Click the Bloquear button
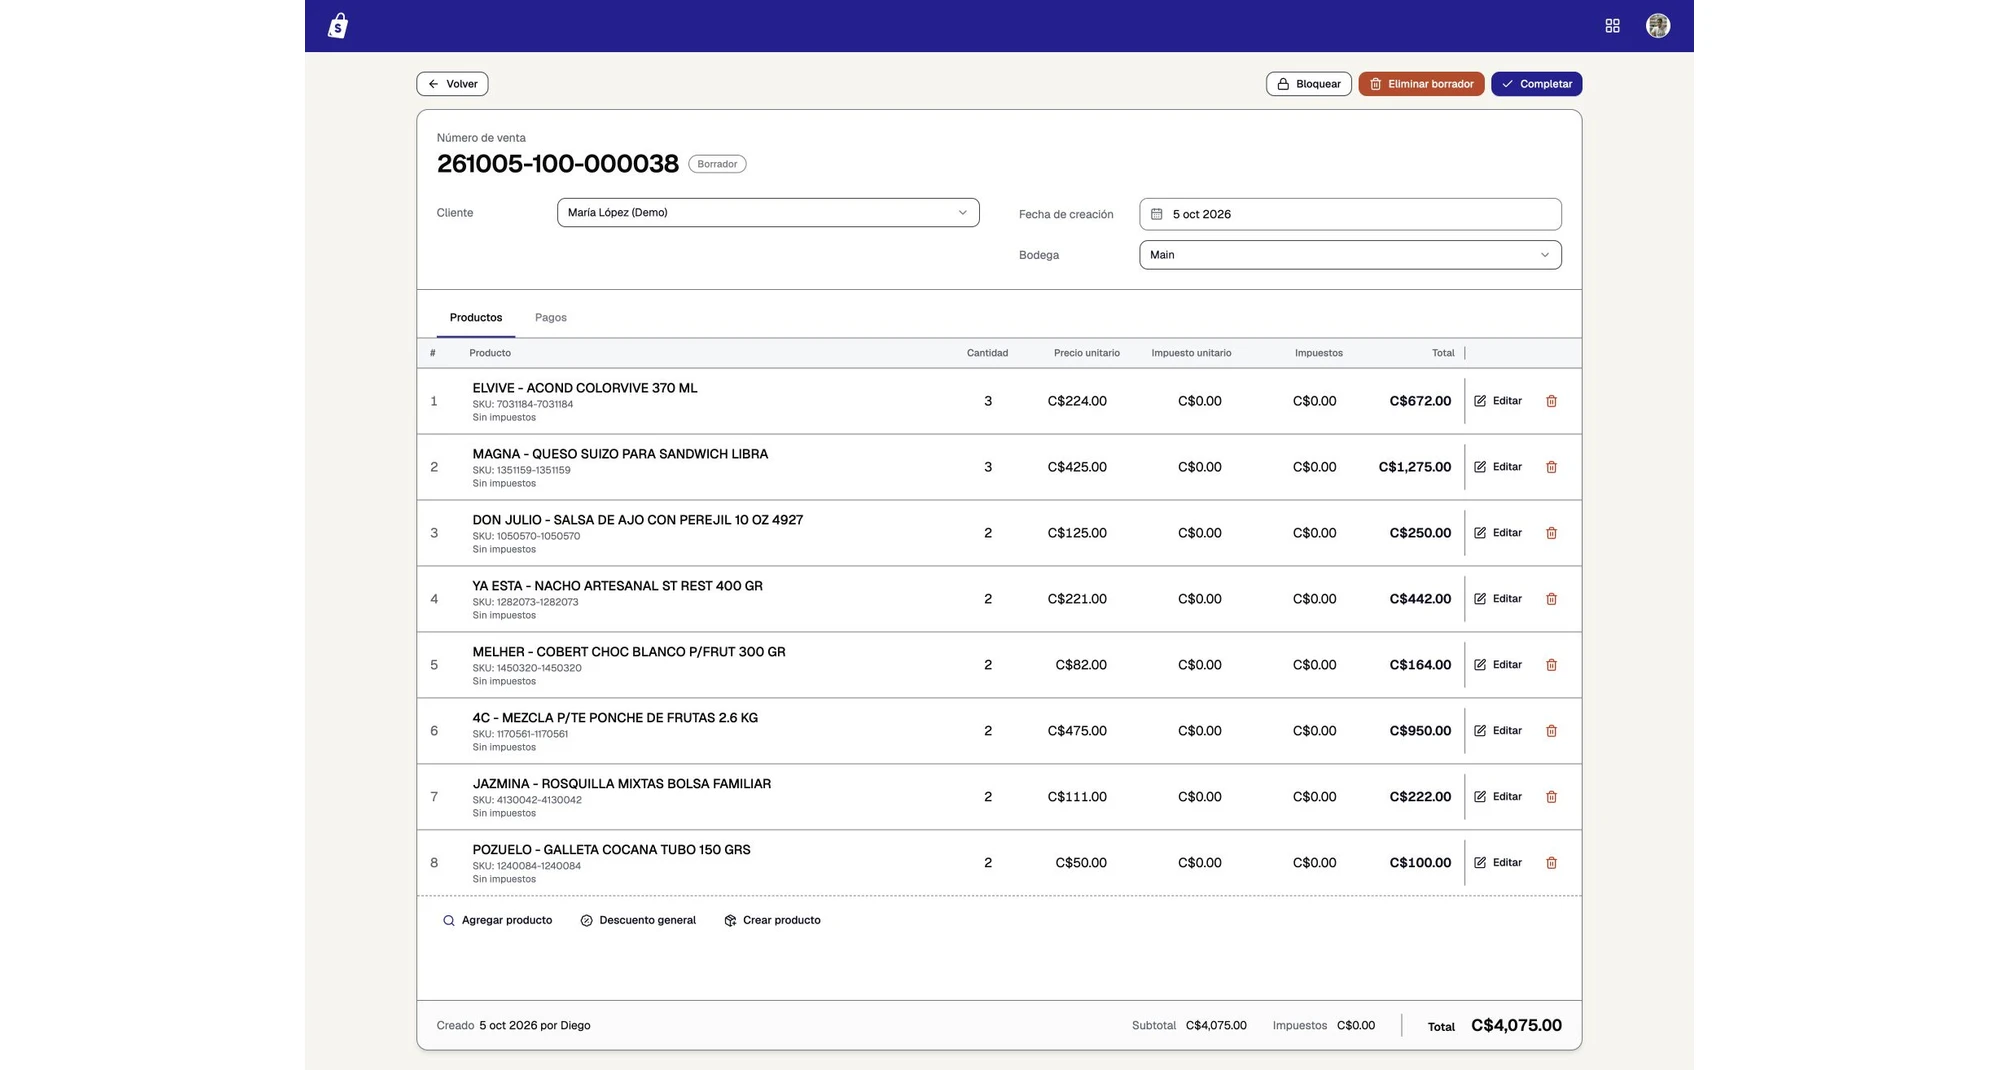This screenshot has width=2000, height=1070. point(1308,84)
